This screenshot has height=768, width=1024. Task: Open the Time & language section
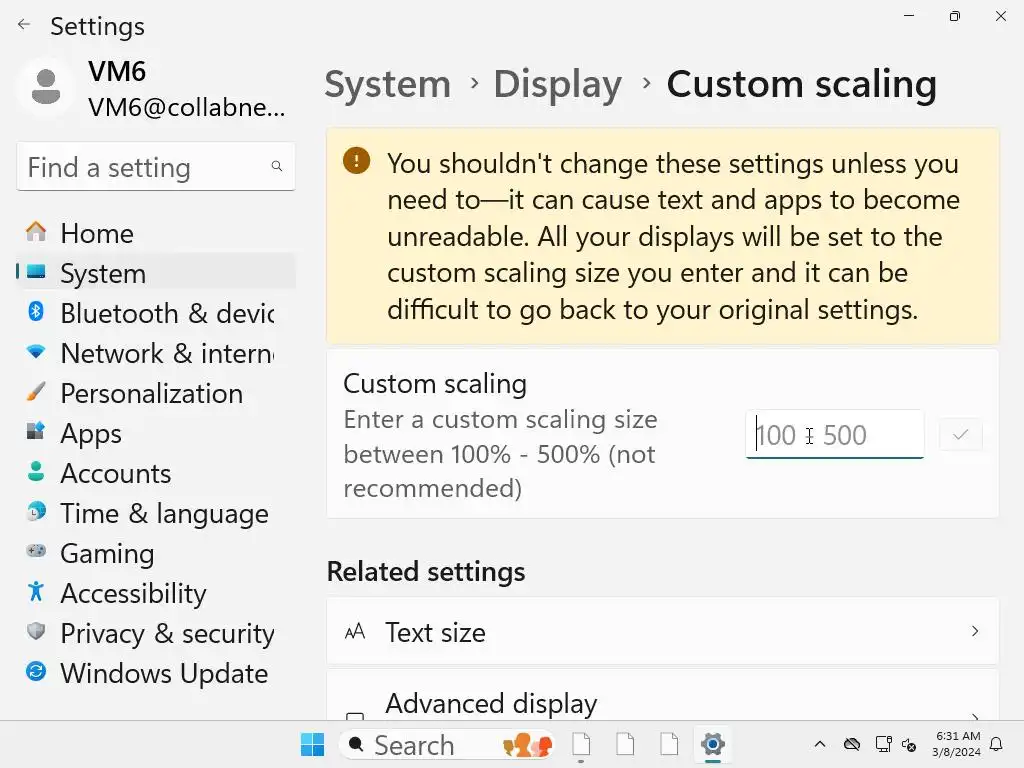[164, 513]
